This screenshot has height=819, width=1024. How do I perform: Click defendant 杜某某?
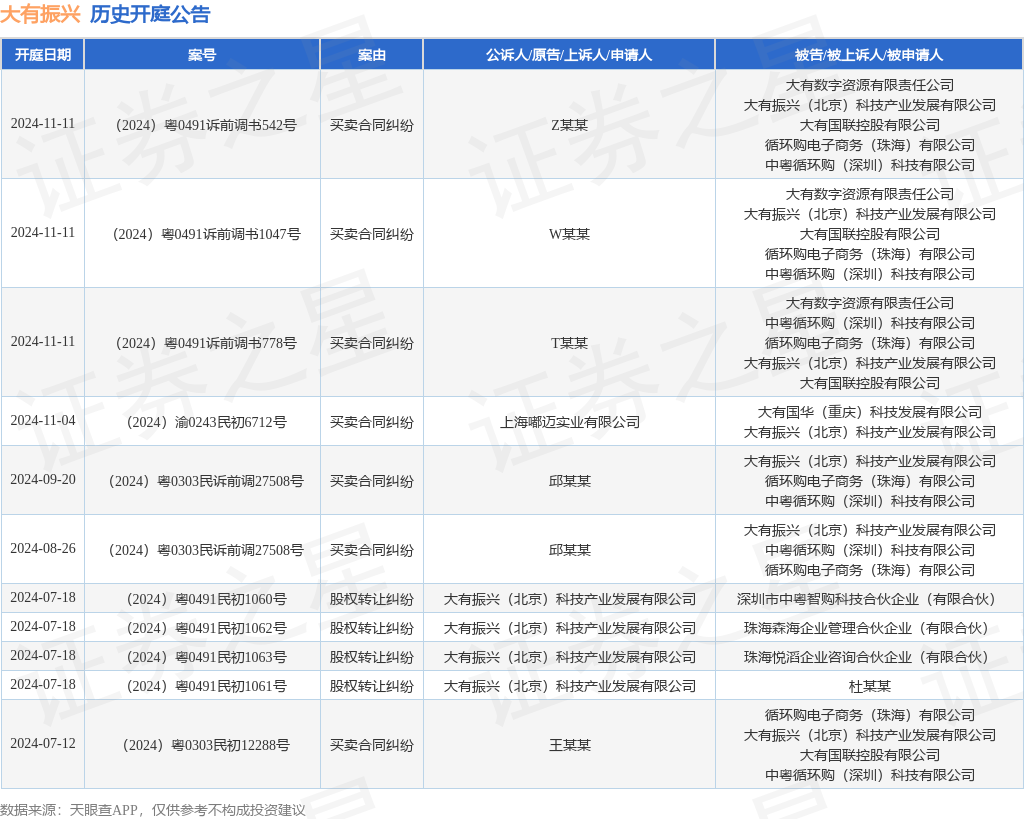[x=869, y=686]
